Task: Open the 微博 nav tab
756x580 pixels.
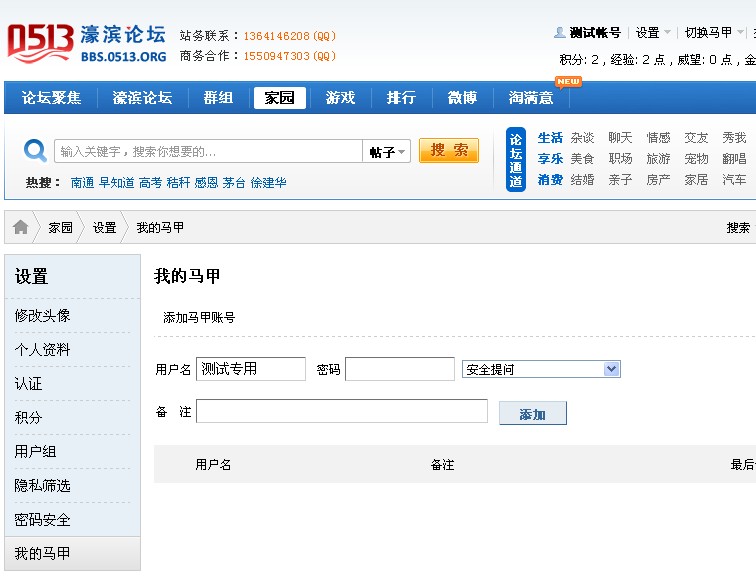Action: [462, 98]
